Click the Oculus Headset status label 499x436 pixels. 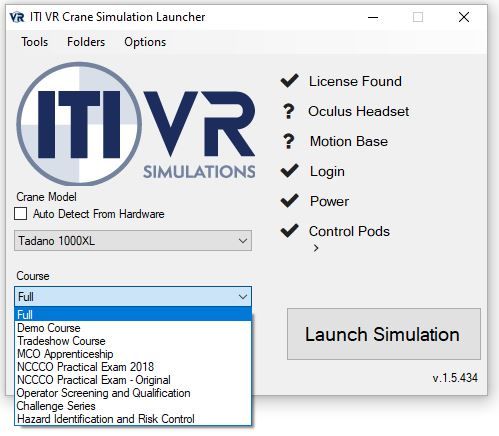(358, 111)
